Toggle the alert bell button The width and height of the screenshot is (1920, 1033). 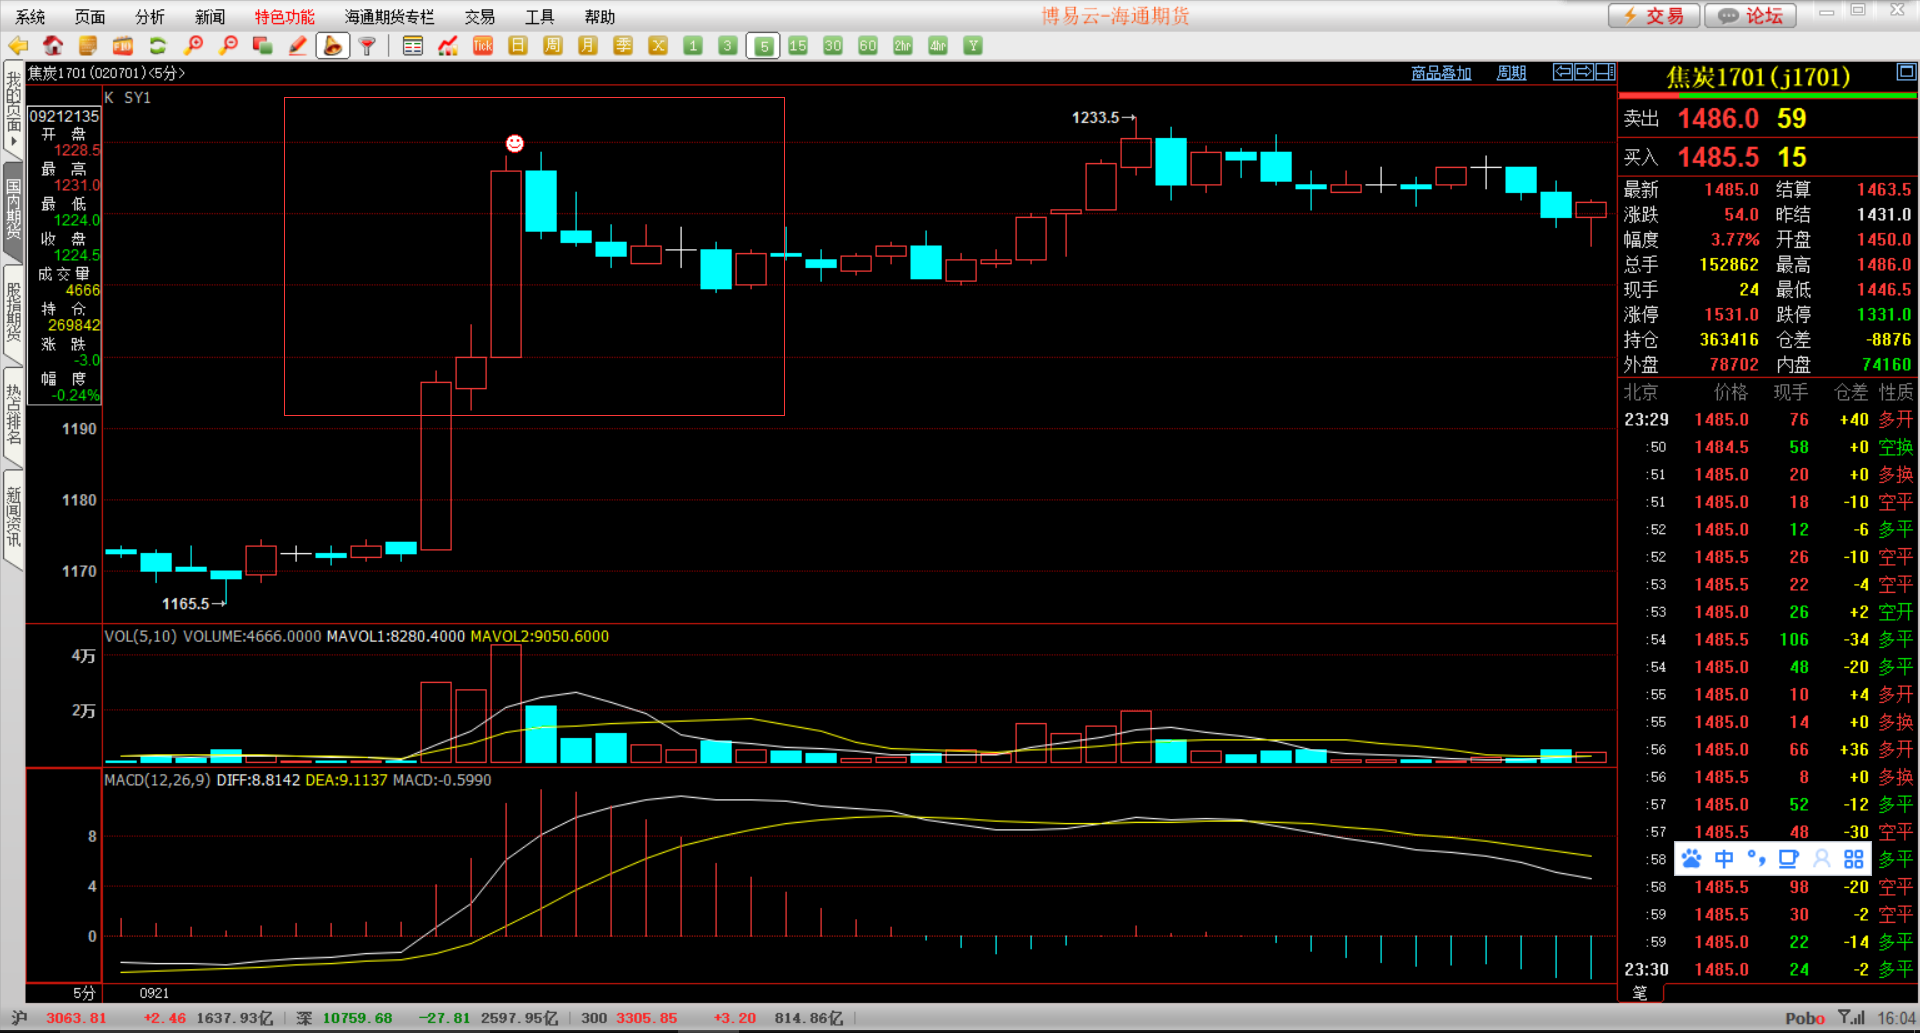point(333,46)
